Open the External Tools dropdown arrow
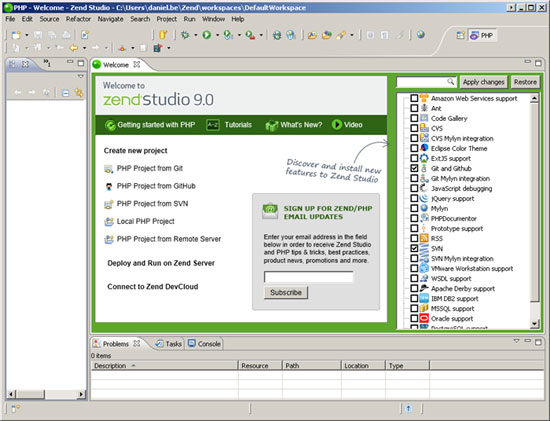This screenshot has width=550, height=421. [x=261, y=35]
